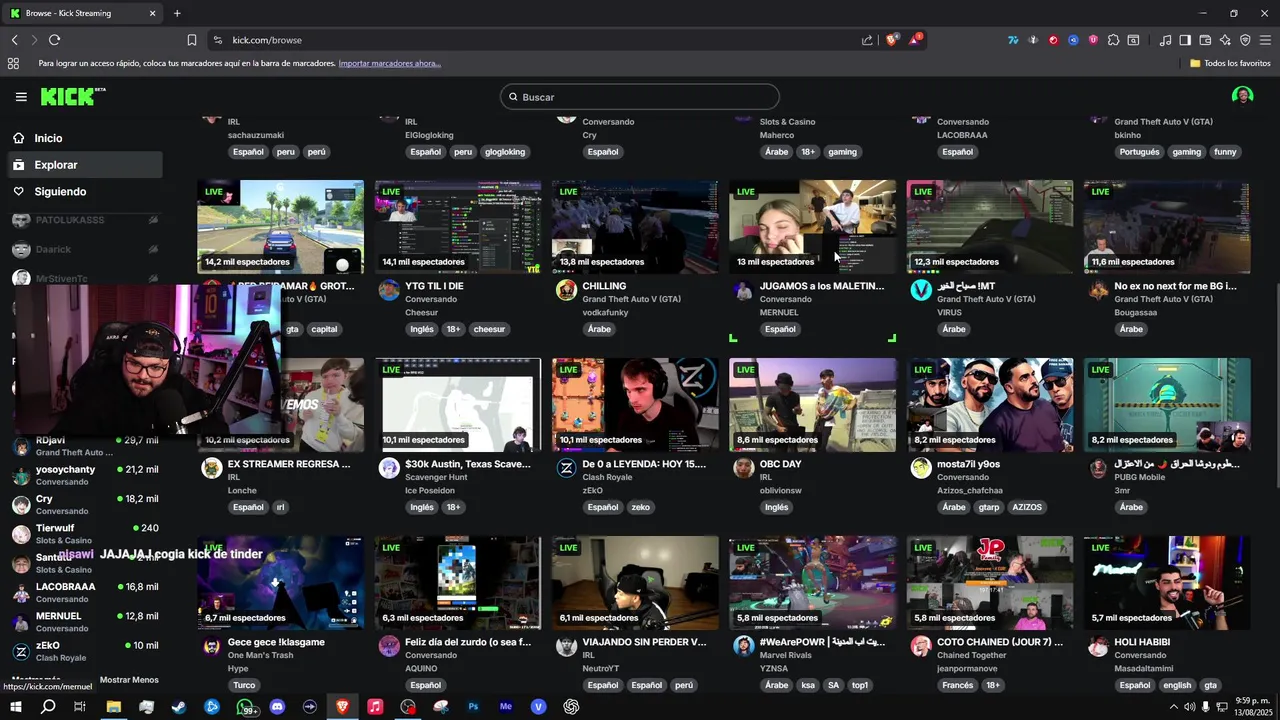This screenshot has width=1280, height=720.
Task: Open zEkO channel in followed list
Action: click(x=86, y=651)
